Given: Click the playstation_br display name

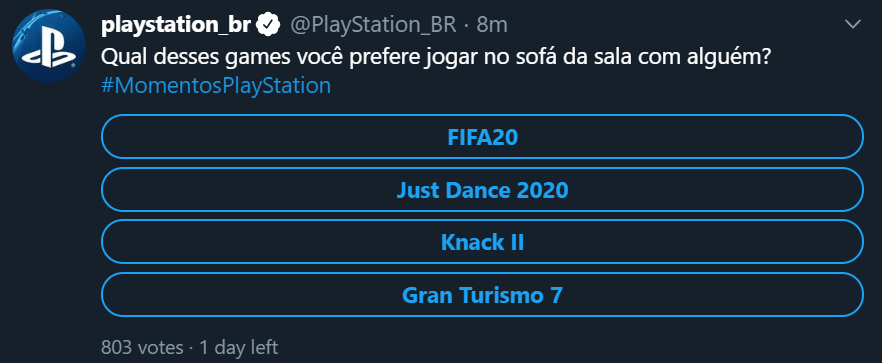Looking at the screenshot, I should 176,25.
